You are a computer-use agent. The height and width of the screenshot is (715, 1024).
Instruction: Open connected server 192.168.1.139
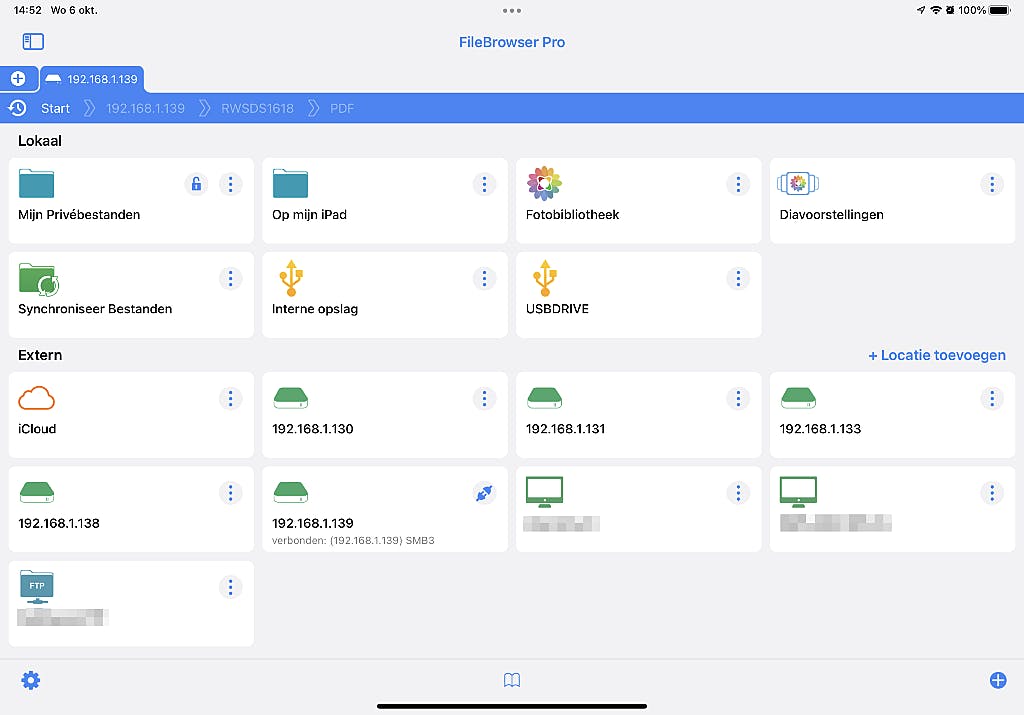click(385, 509)
